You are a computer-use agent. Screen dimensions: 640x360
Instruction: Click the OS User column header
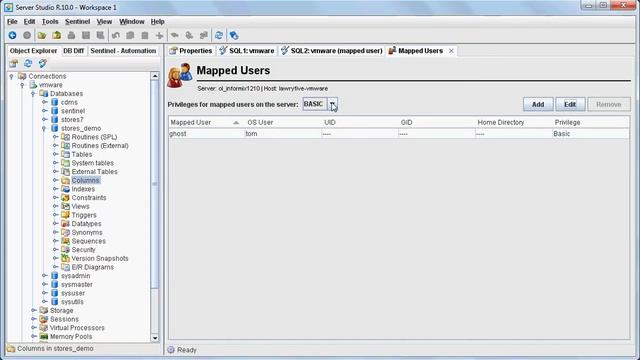pyautogui.click(x=282, y=122)
